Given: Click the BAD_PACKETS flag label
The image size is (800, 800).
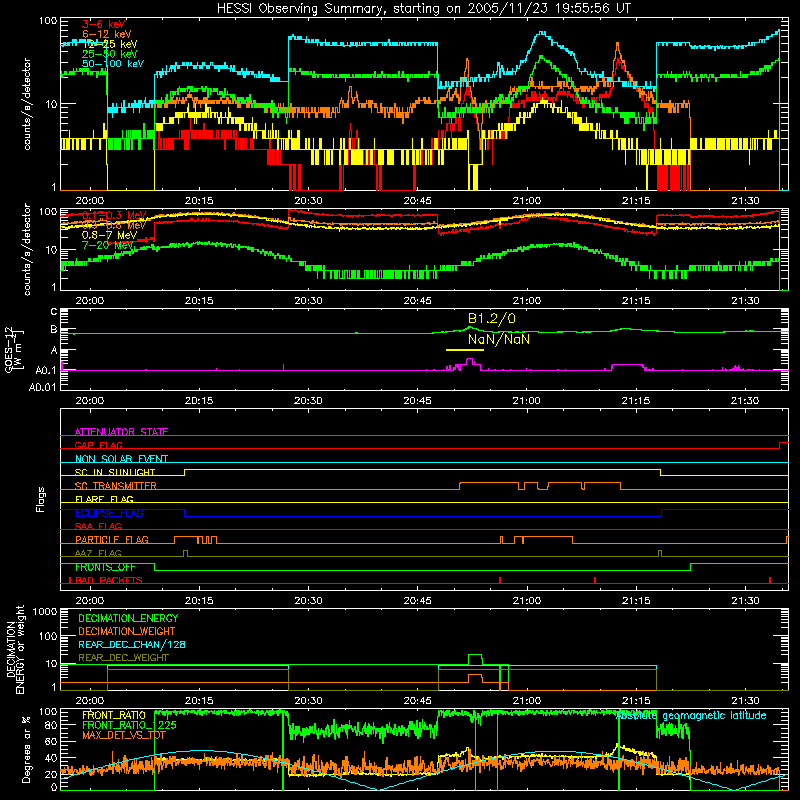Looking at the screenshot, I should point(109,580).
